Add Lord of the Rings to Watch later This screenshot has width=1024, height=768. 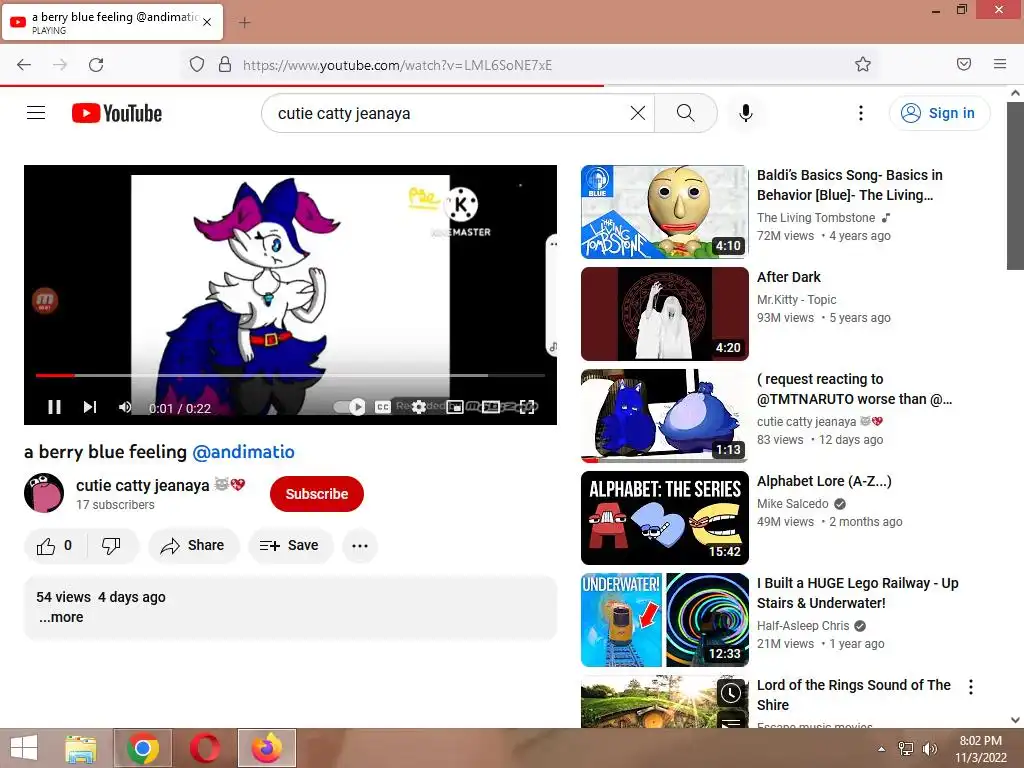730,693
